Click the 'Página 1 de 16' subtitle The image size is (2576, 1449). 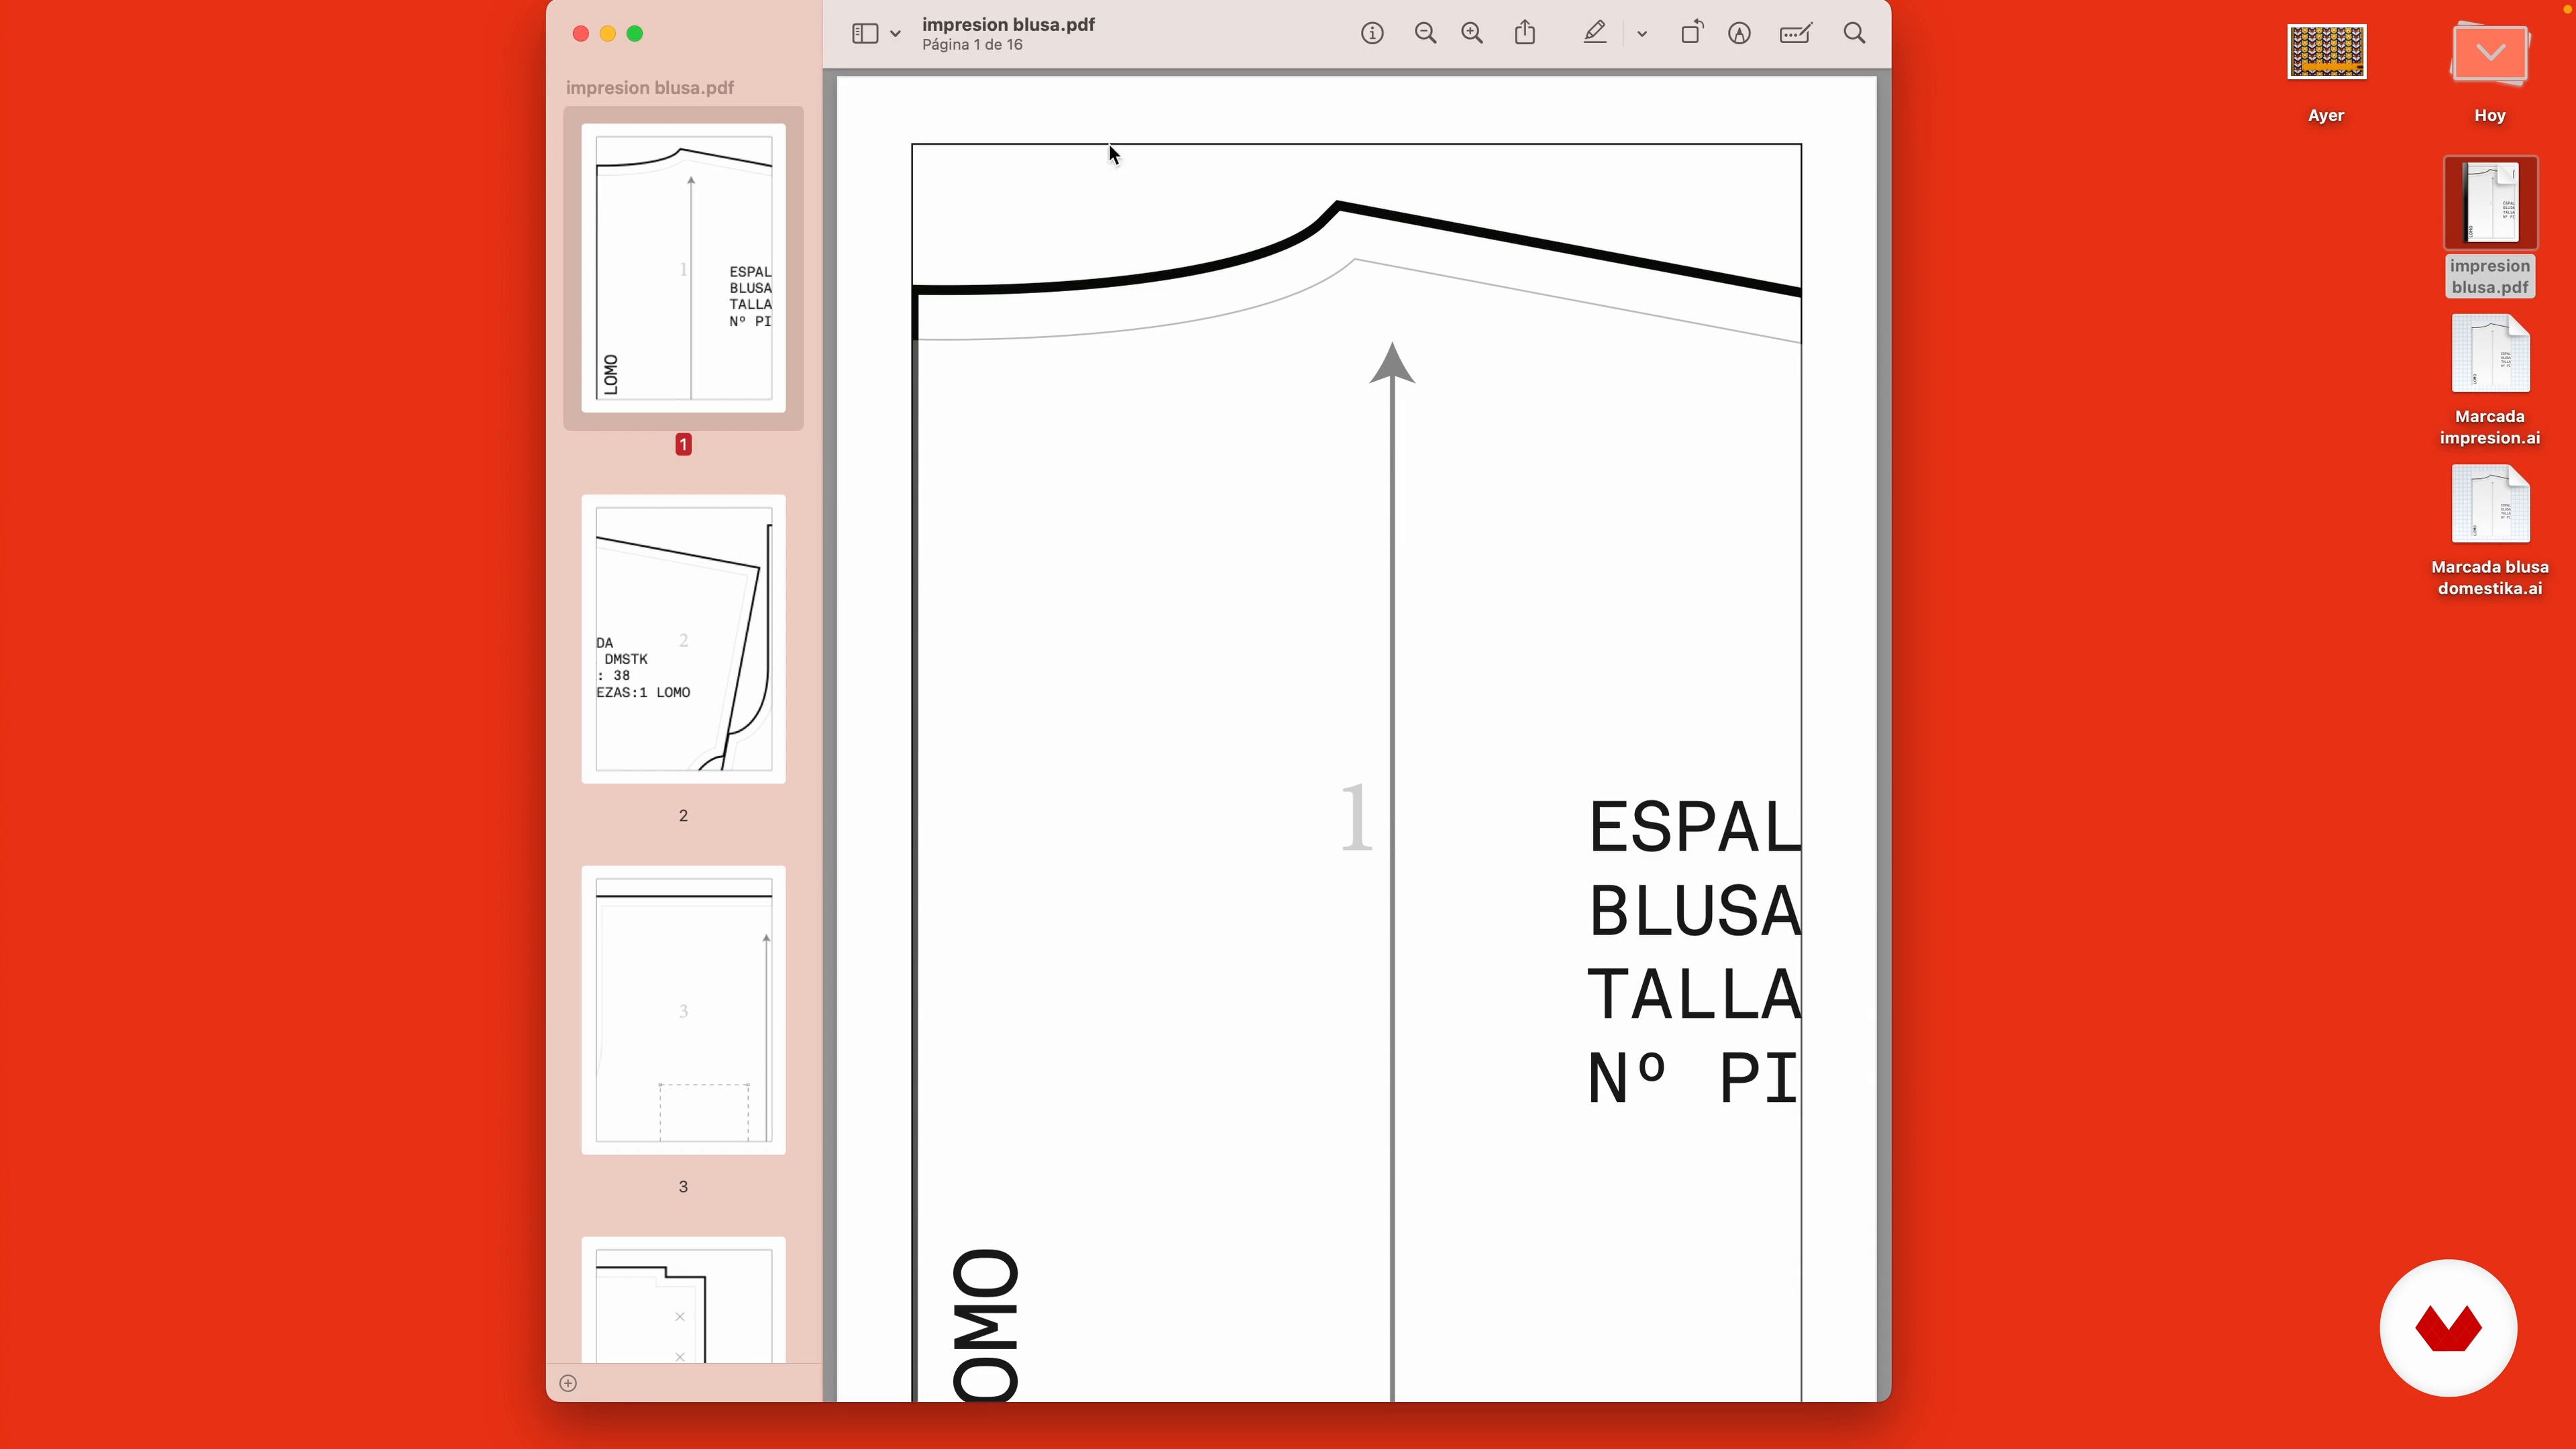pos(972,45)
